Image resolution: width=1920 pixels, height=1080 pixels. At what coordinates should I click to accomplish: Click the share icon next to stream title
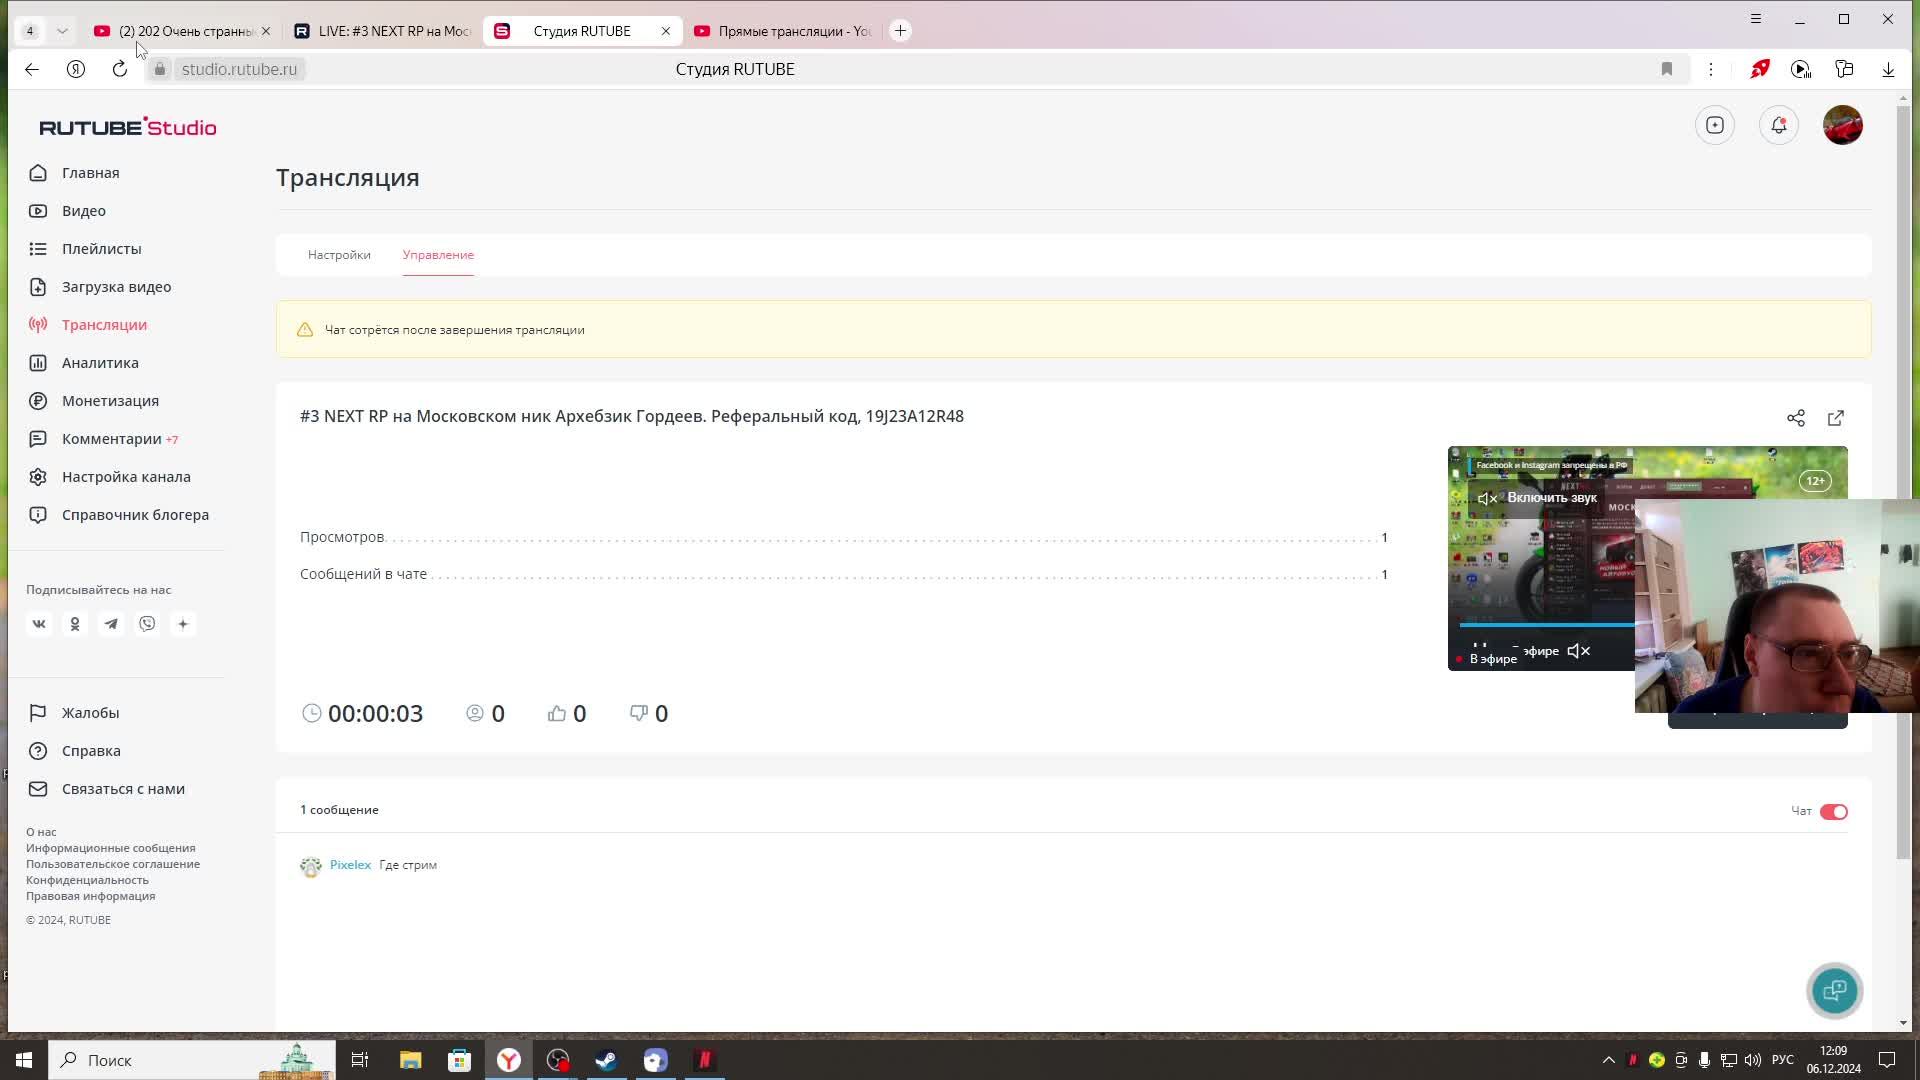1796,418
